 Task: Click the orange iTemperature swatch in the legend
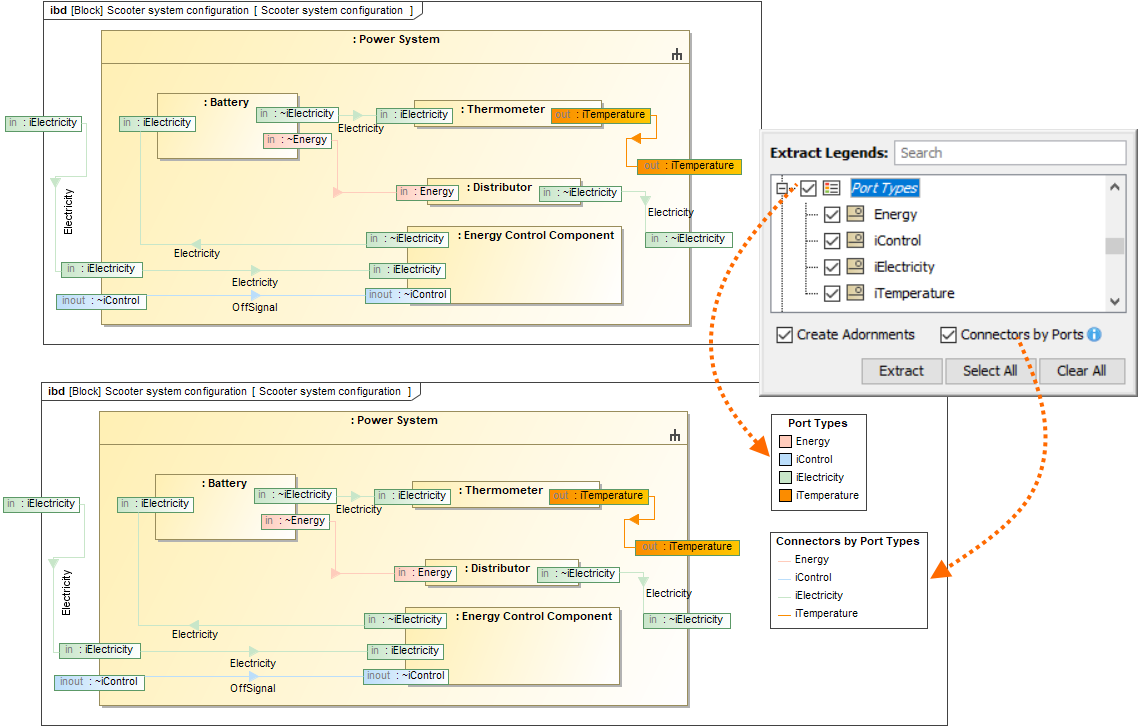(x=785, y=495)
